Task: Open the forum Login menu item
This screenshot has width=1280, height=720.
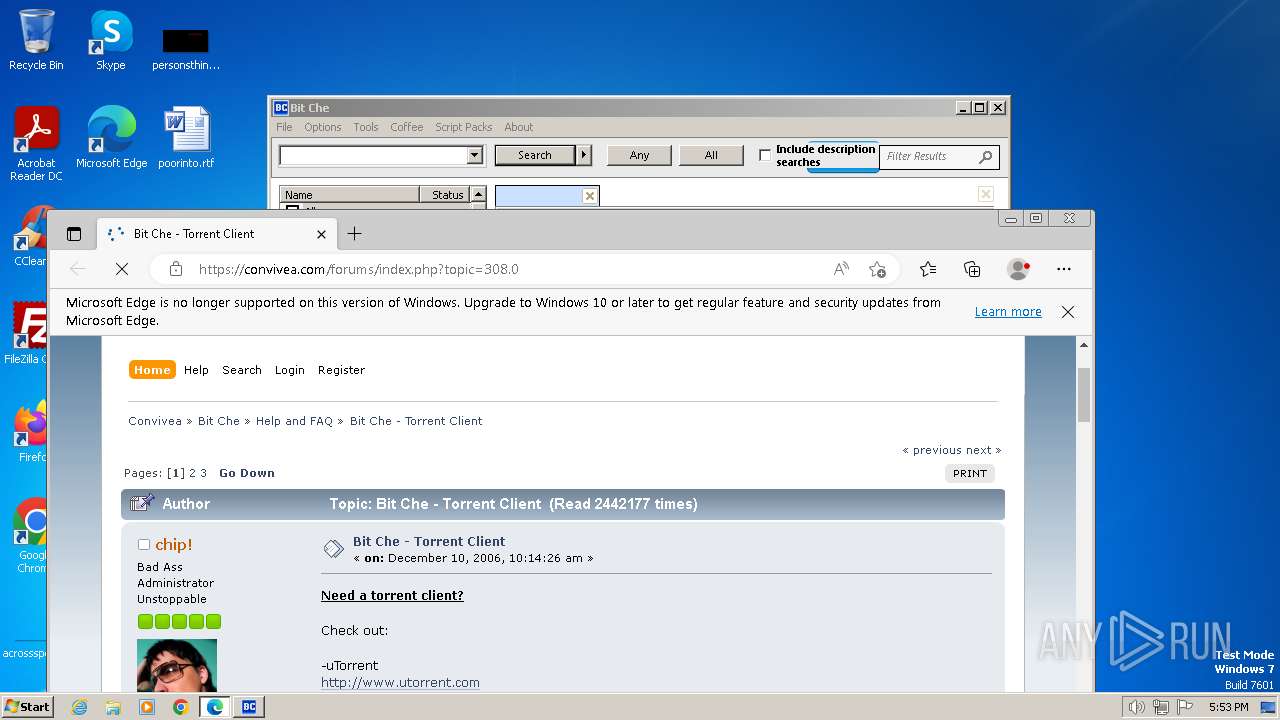Action: click(290, 370)
